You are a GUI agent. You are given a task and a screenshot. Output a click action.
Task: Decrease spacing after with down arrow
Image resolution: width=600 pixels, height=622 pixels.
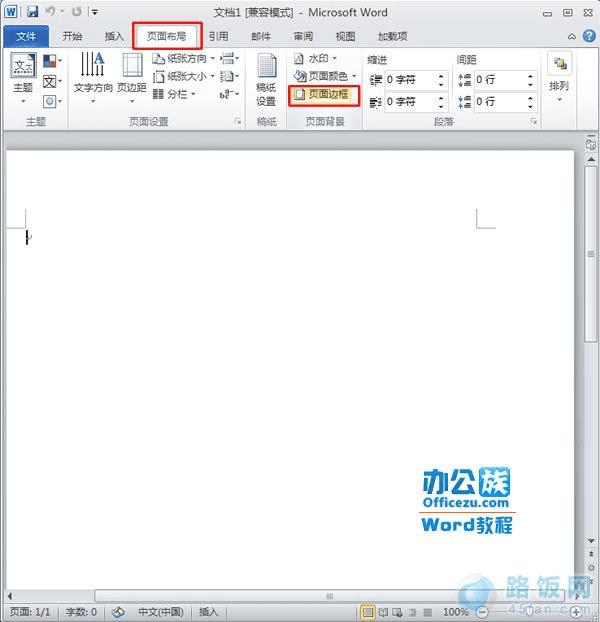coord(531,106)
